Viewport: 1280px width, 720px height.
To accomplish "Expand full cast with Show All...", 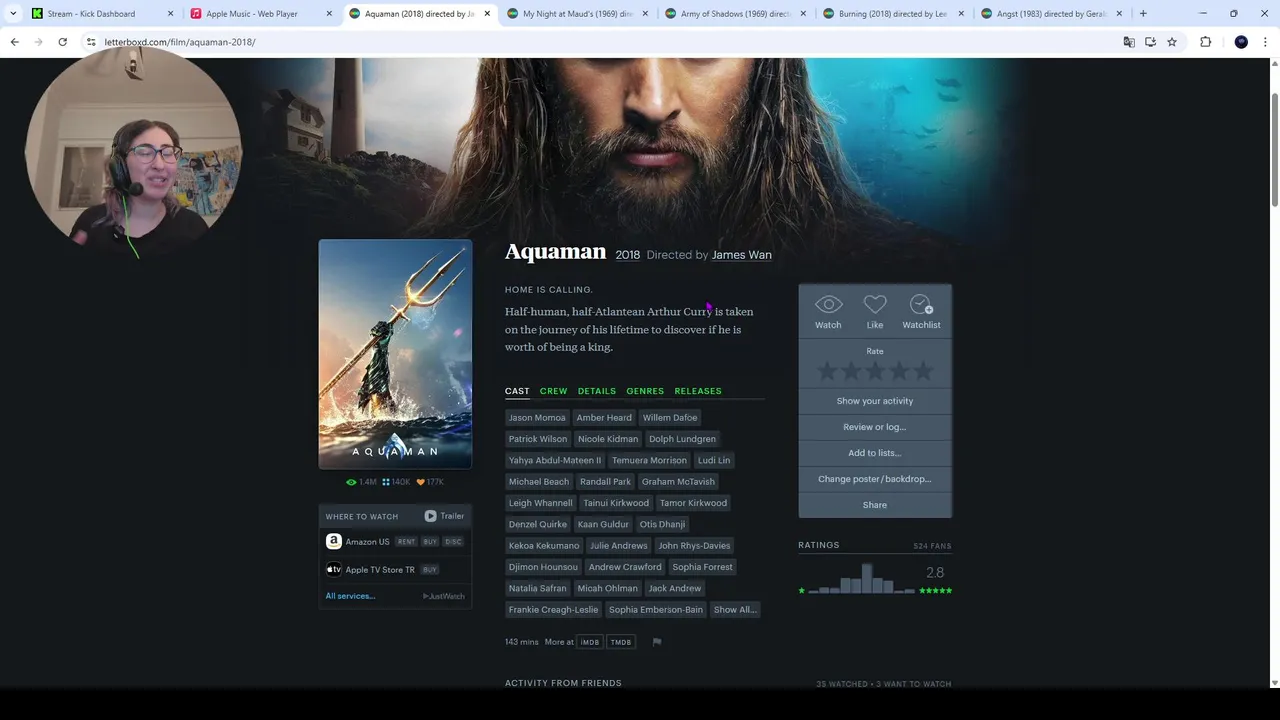I will click(x=735, y=610).
